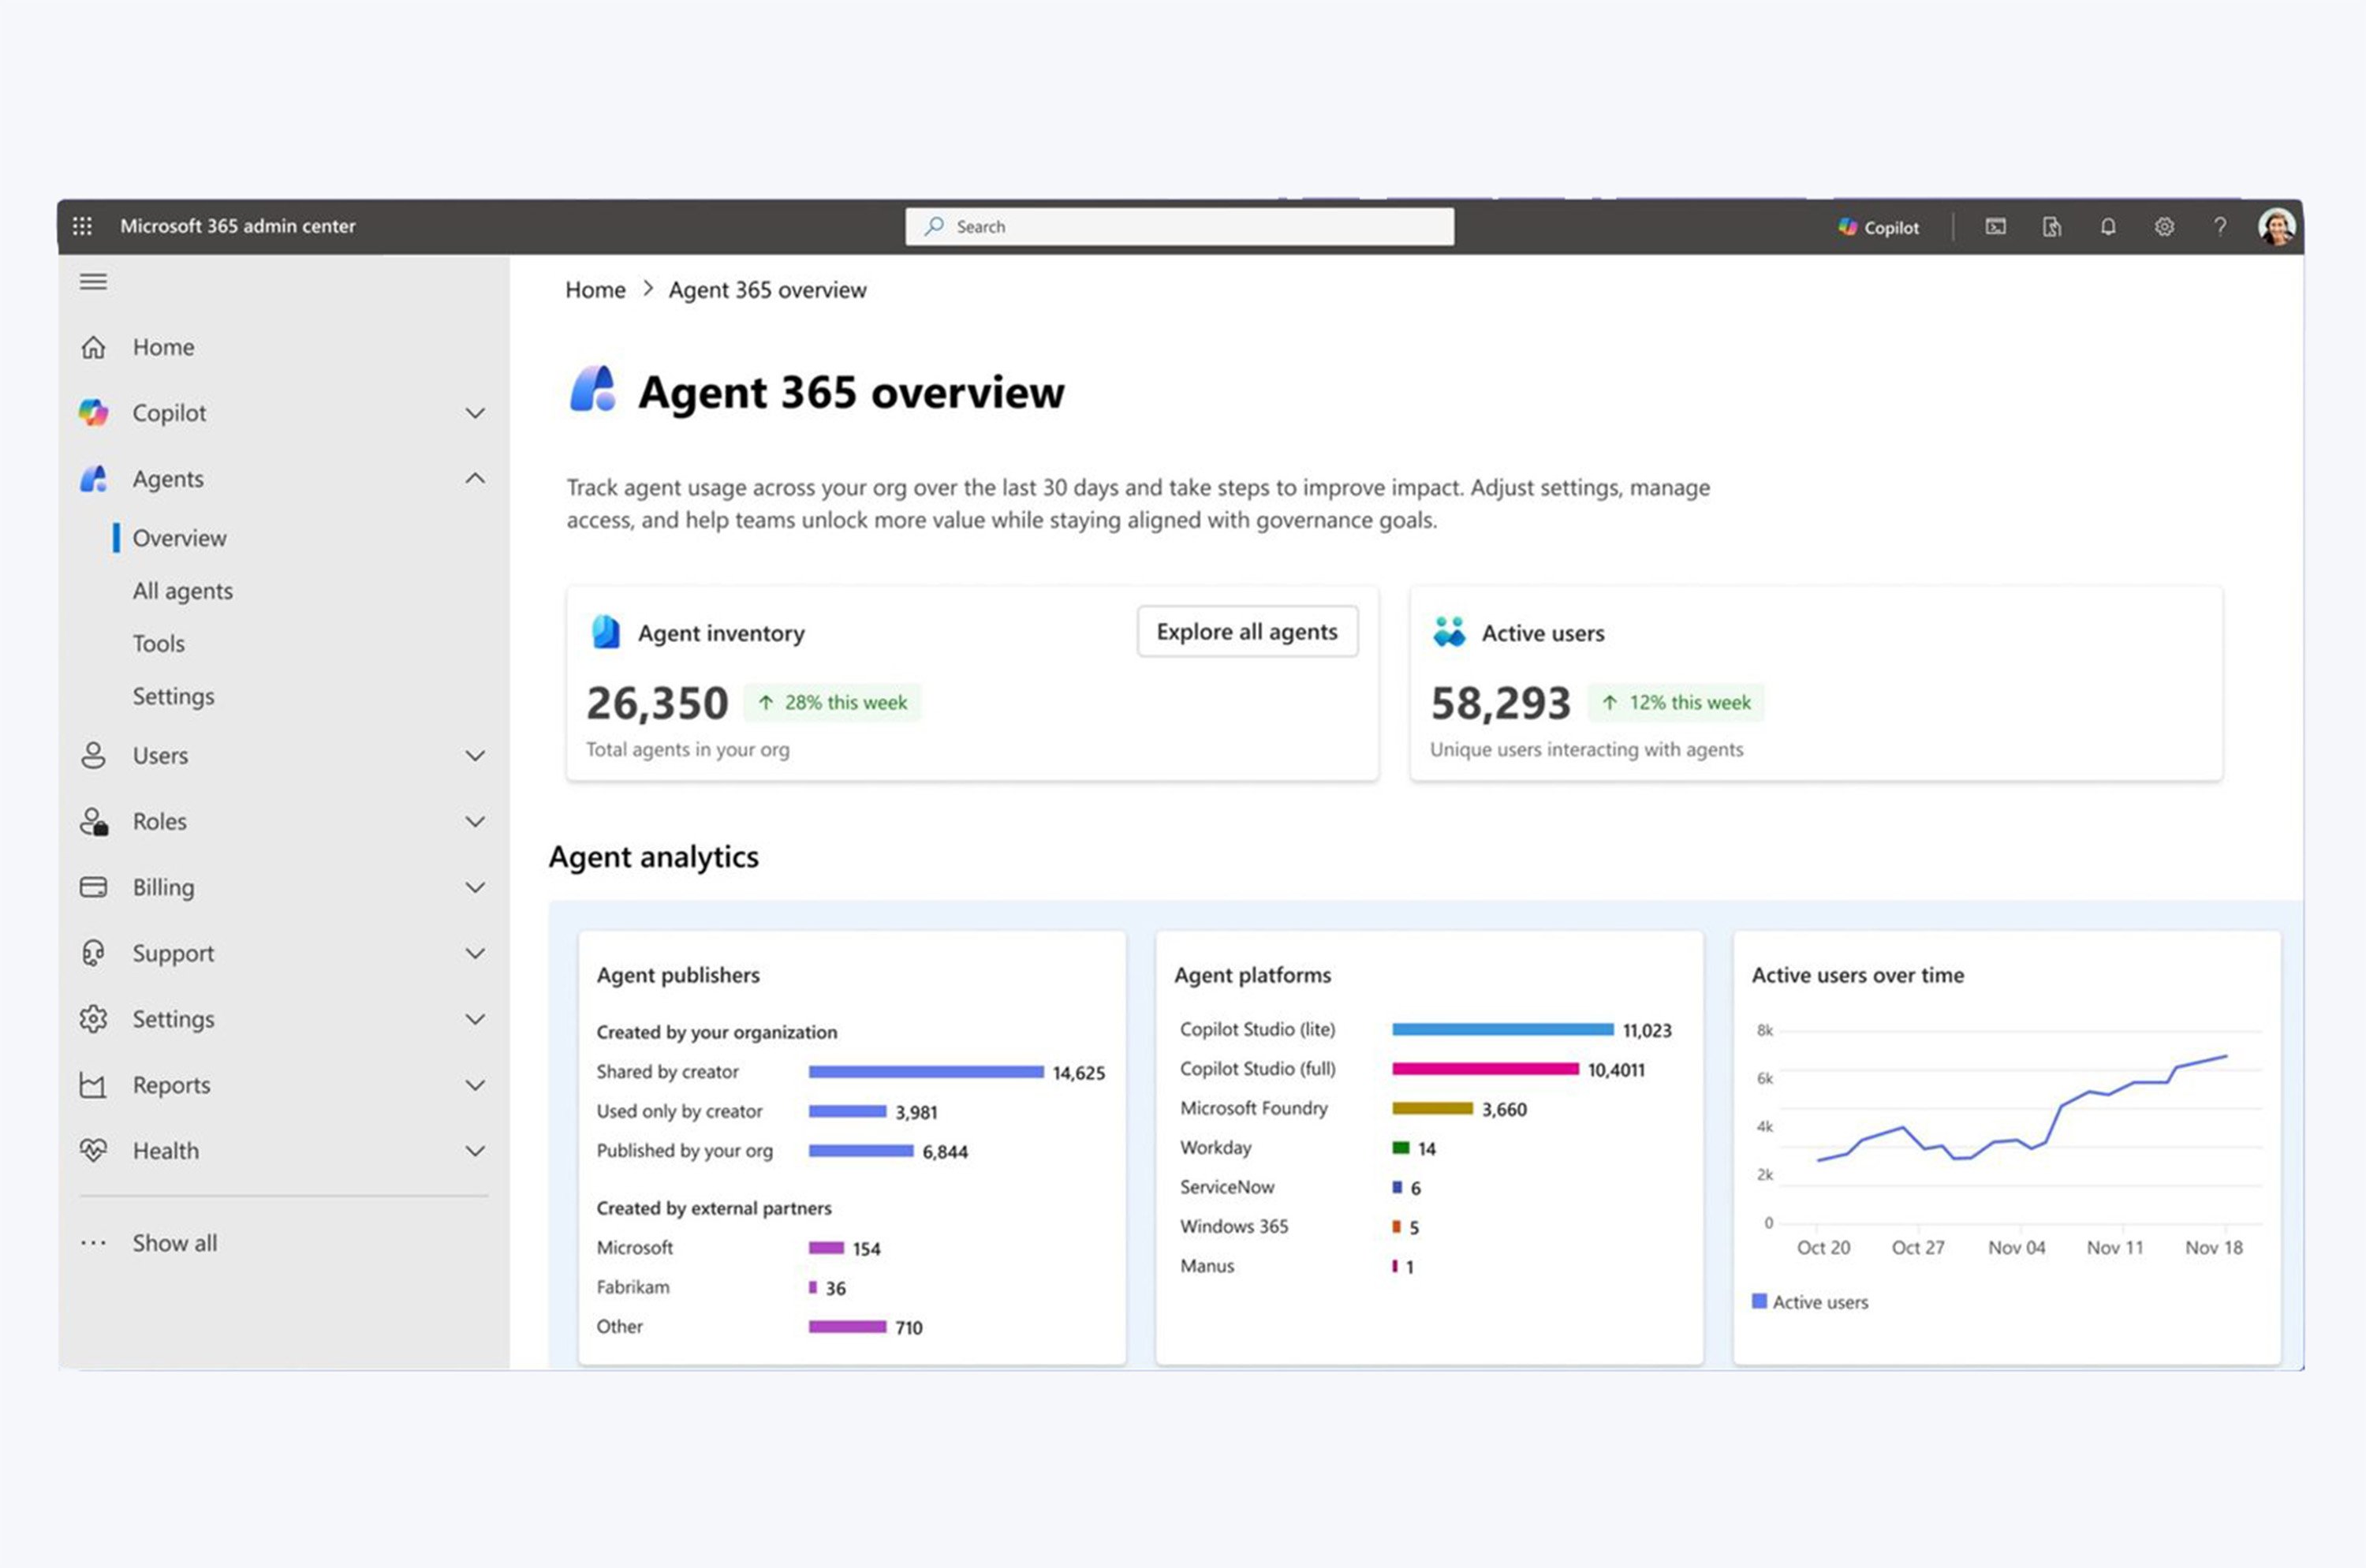Collapse the navigation hamburger menu
Screen dimensions: 2366x1568
(x=93, y=282)
